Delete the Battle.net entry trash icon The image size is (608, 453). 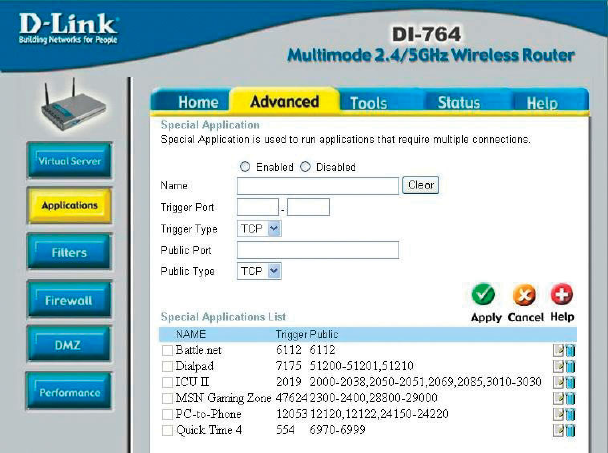coord(570,350)
